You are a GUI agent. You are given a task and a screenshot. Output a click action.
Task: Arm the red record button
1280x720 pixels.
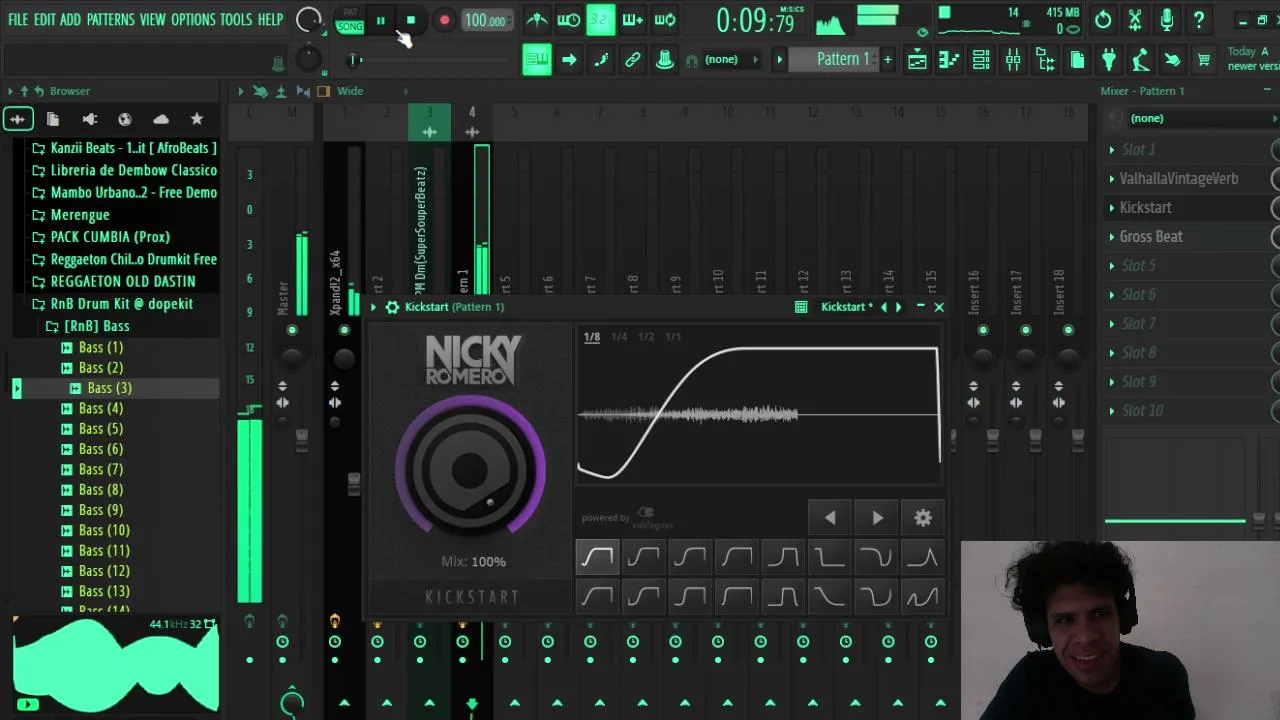pyautogui.click(x=444, y=20)
